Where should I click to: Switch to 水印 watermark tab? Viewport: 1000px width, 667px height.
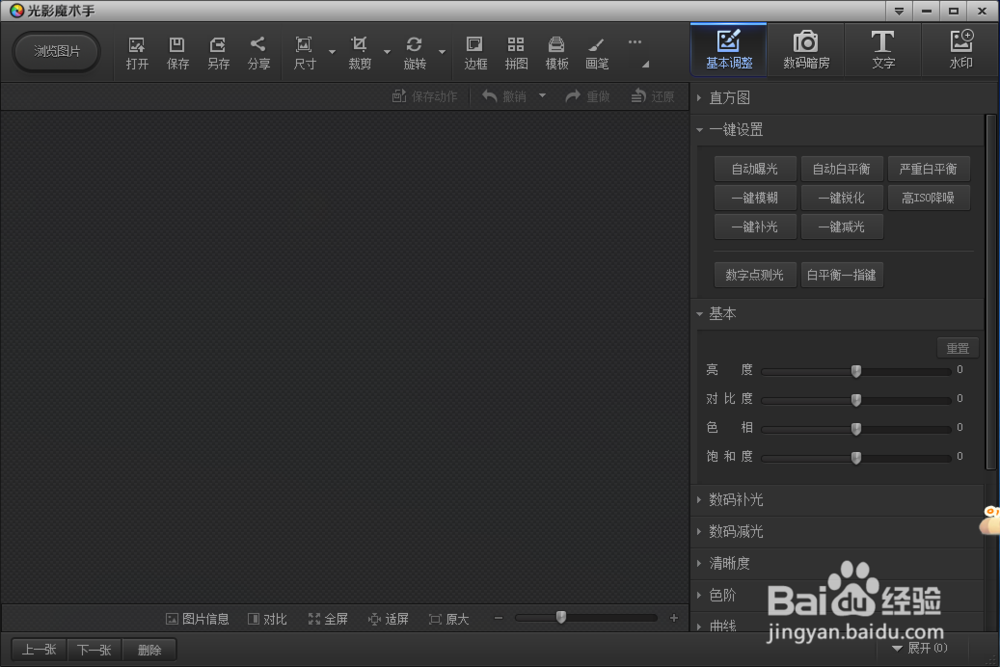[960, 50]
